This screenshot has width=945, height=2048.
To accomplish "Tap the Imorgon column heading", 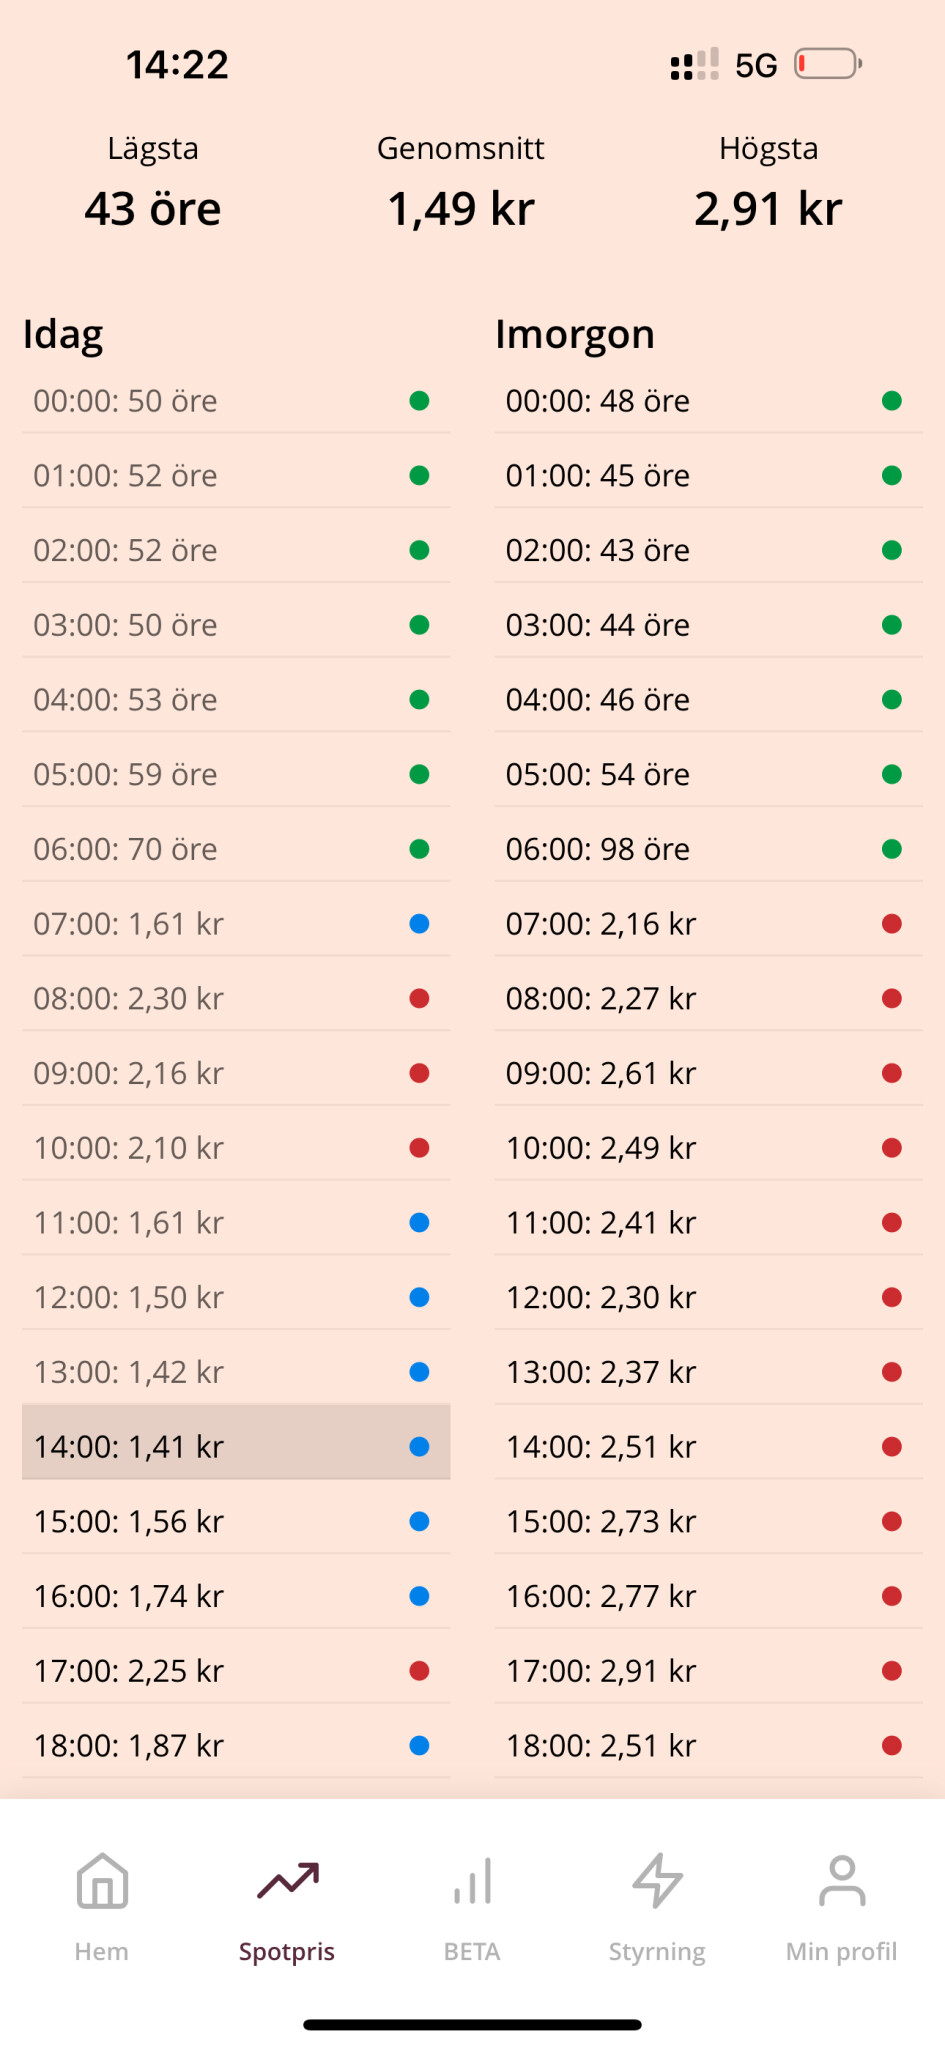I will [575, 334].
